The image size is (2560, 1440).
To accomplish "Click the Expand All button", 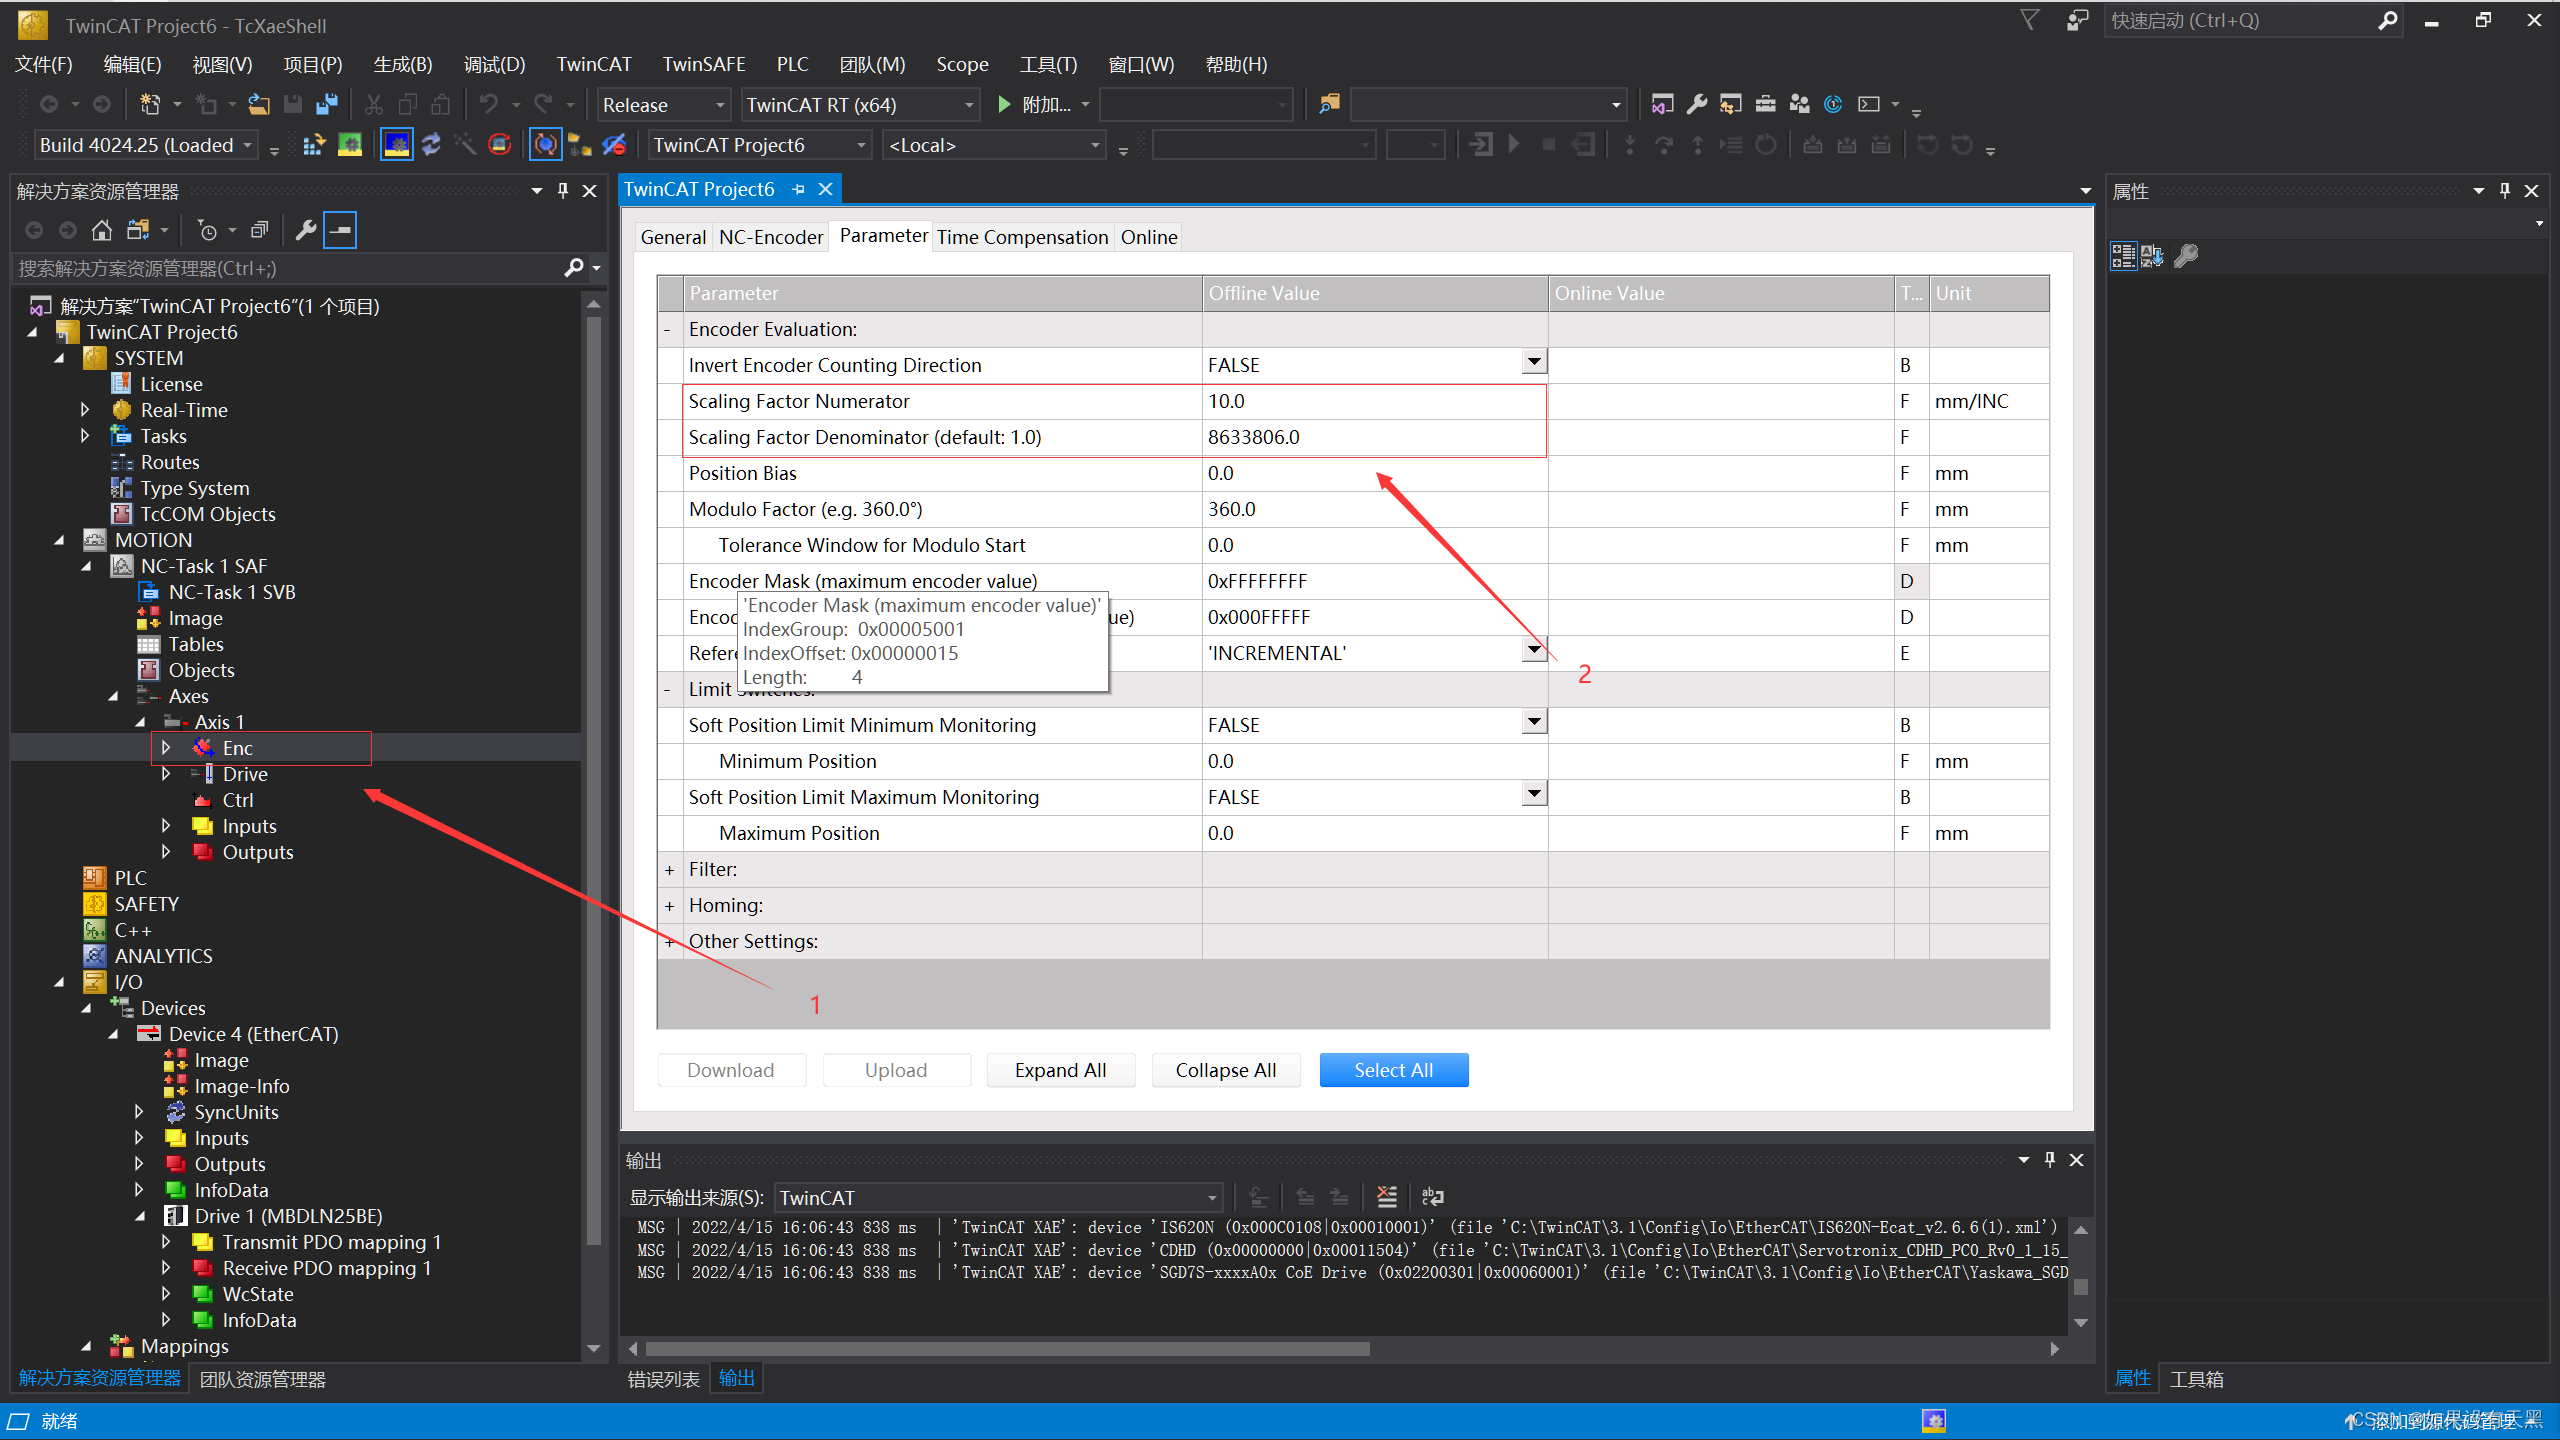I will click(1060, 1069).
